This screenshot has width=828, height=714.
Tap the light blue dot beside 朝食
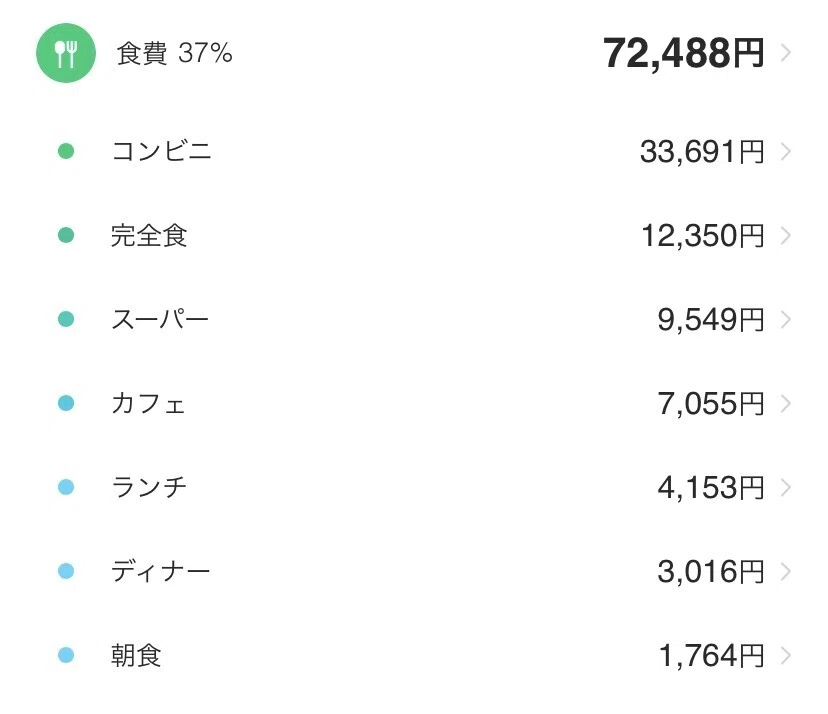[66, 655]
